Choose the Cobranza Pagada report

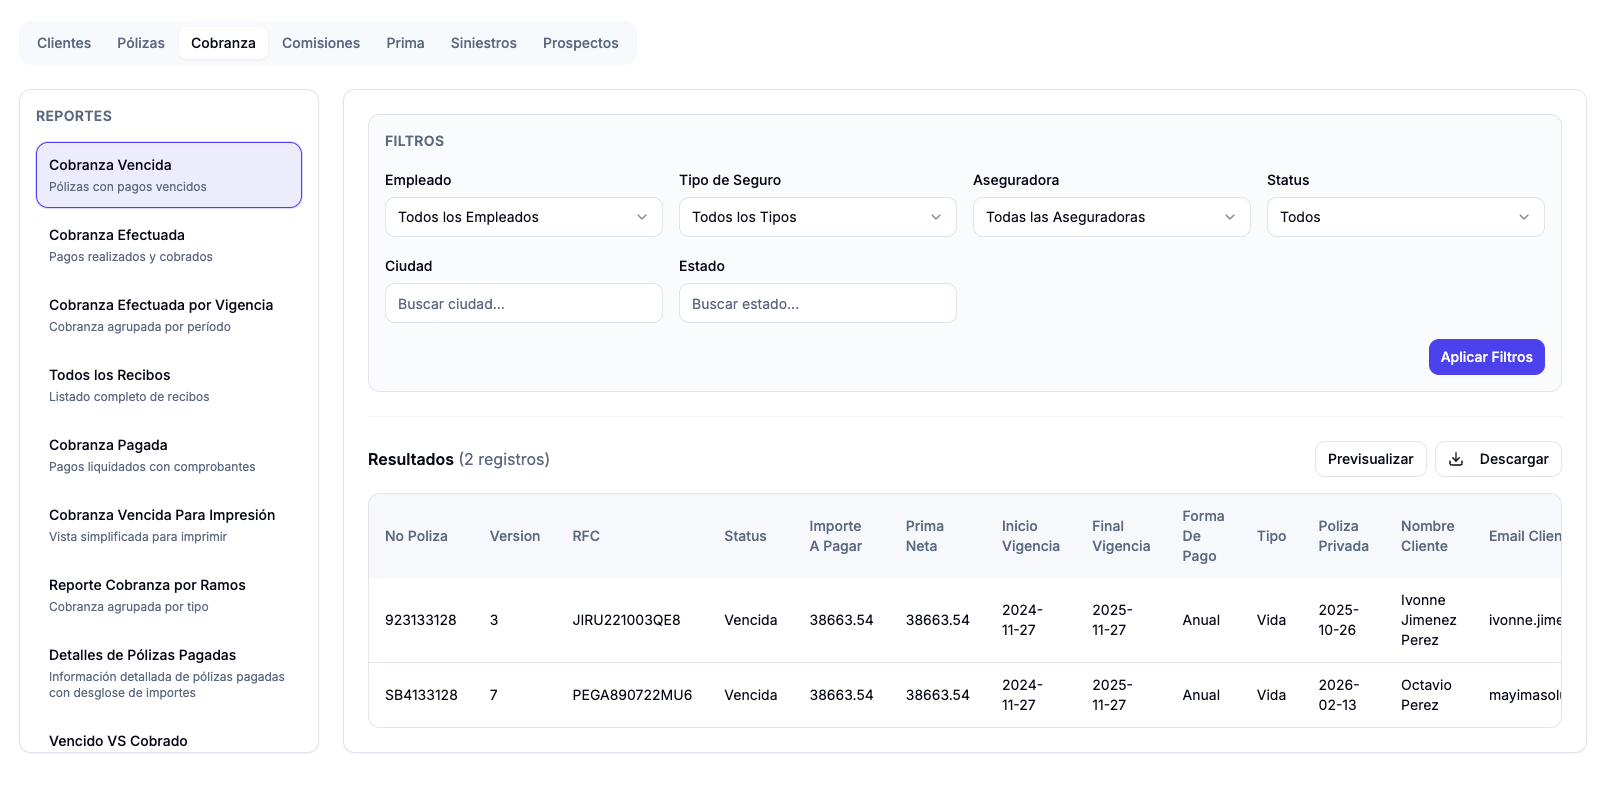(168, 455)
